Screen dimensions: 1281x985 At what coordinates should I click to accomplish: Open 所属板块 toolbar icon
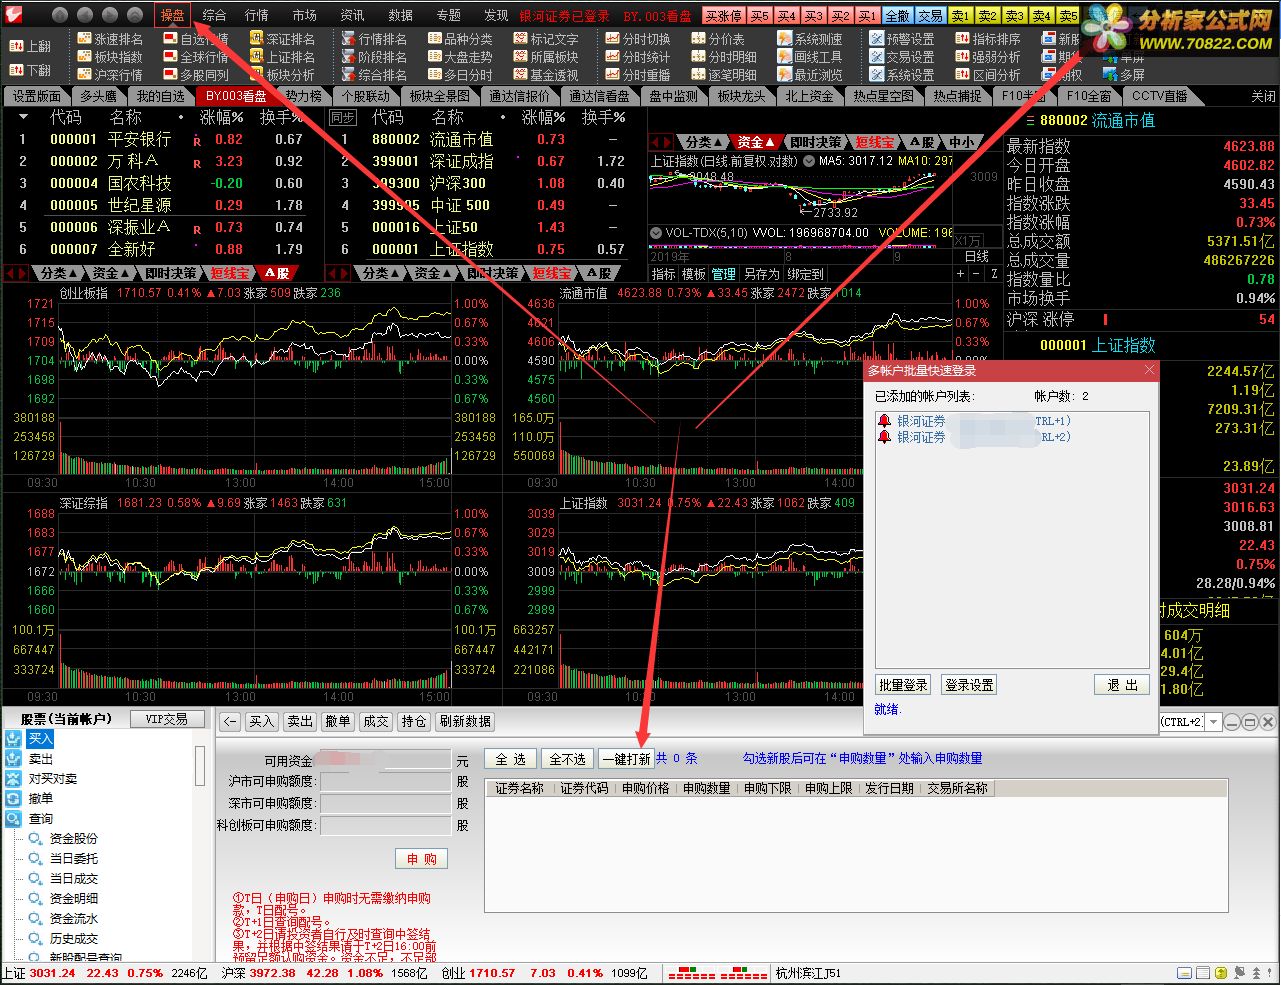pyautogui.click(x=546, y=57)
